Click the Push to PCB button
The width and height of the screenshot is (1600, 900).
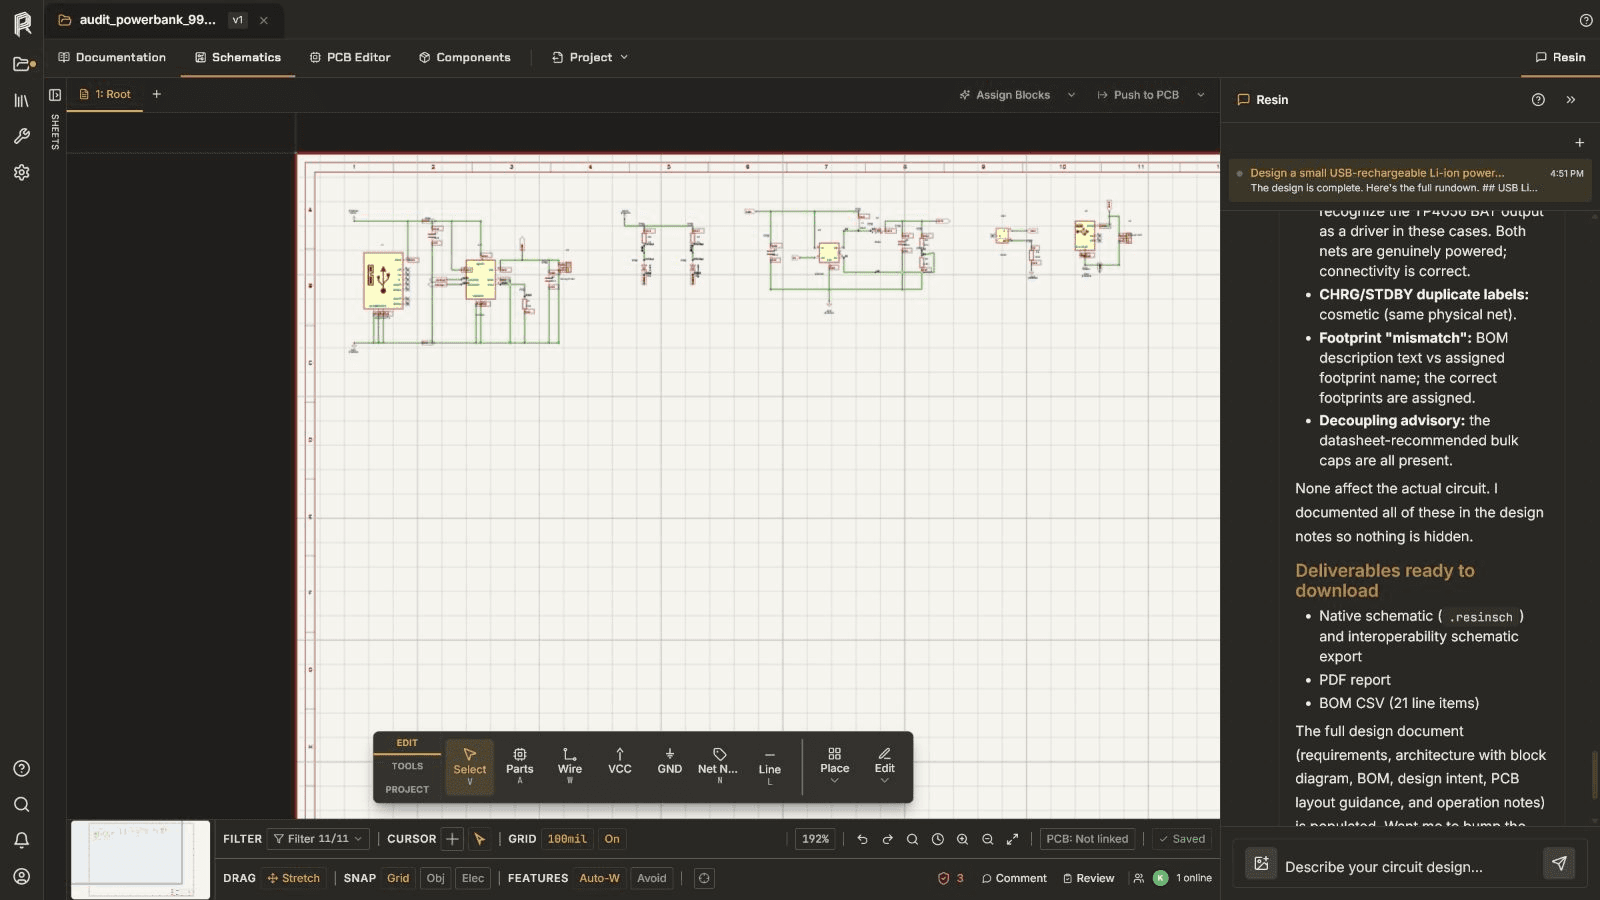[1138, 95]
